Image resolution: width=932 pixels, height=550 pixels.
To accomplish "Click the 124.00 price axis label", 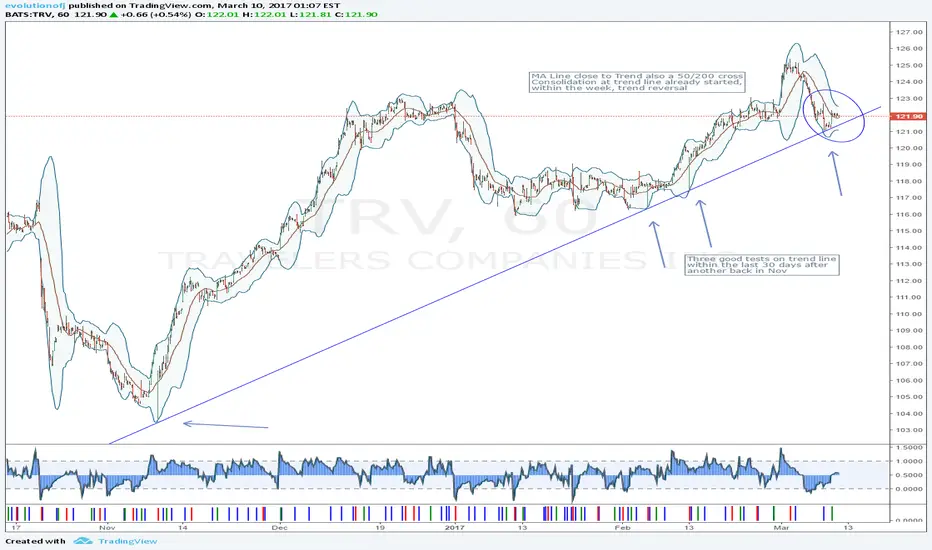I will tap(909, 82).
